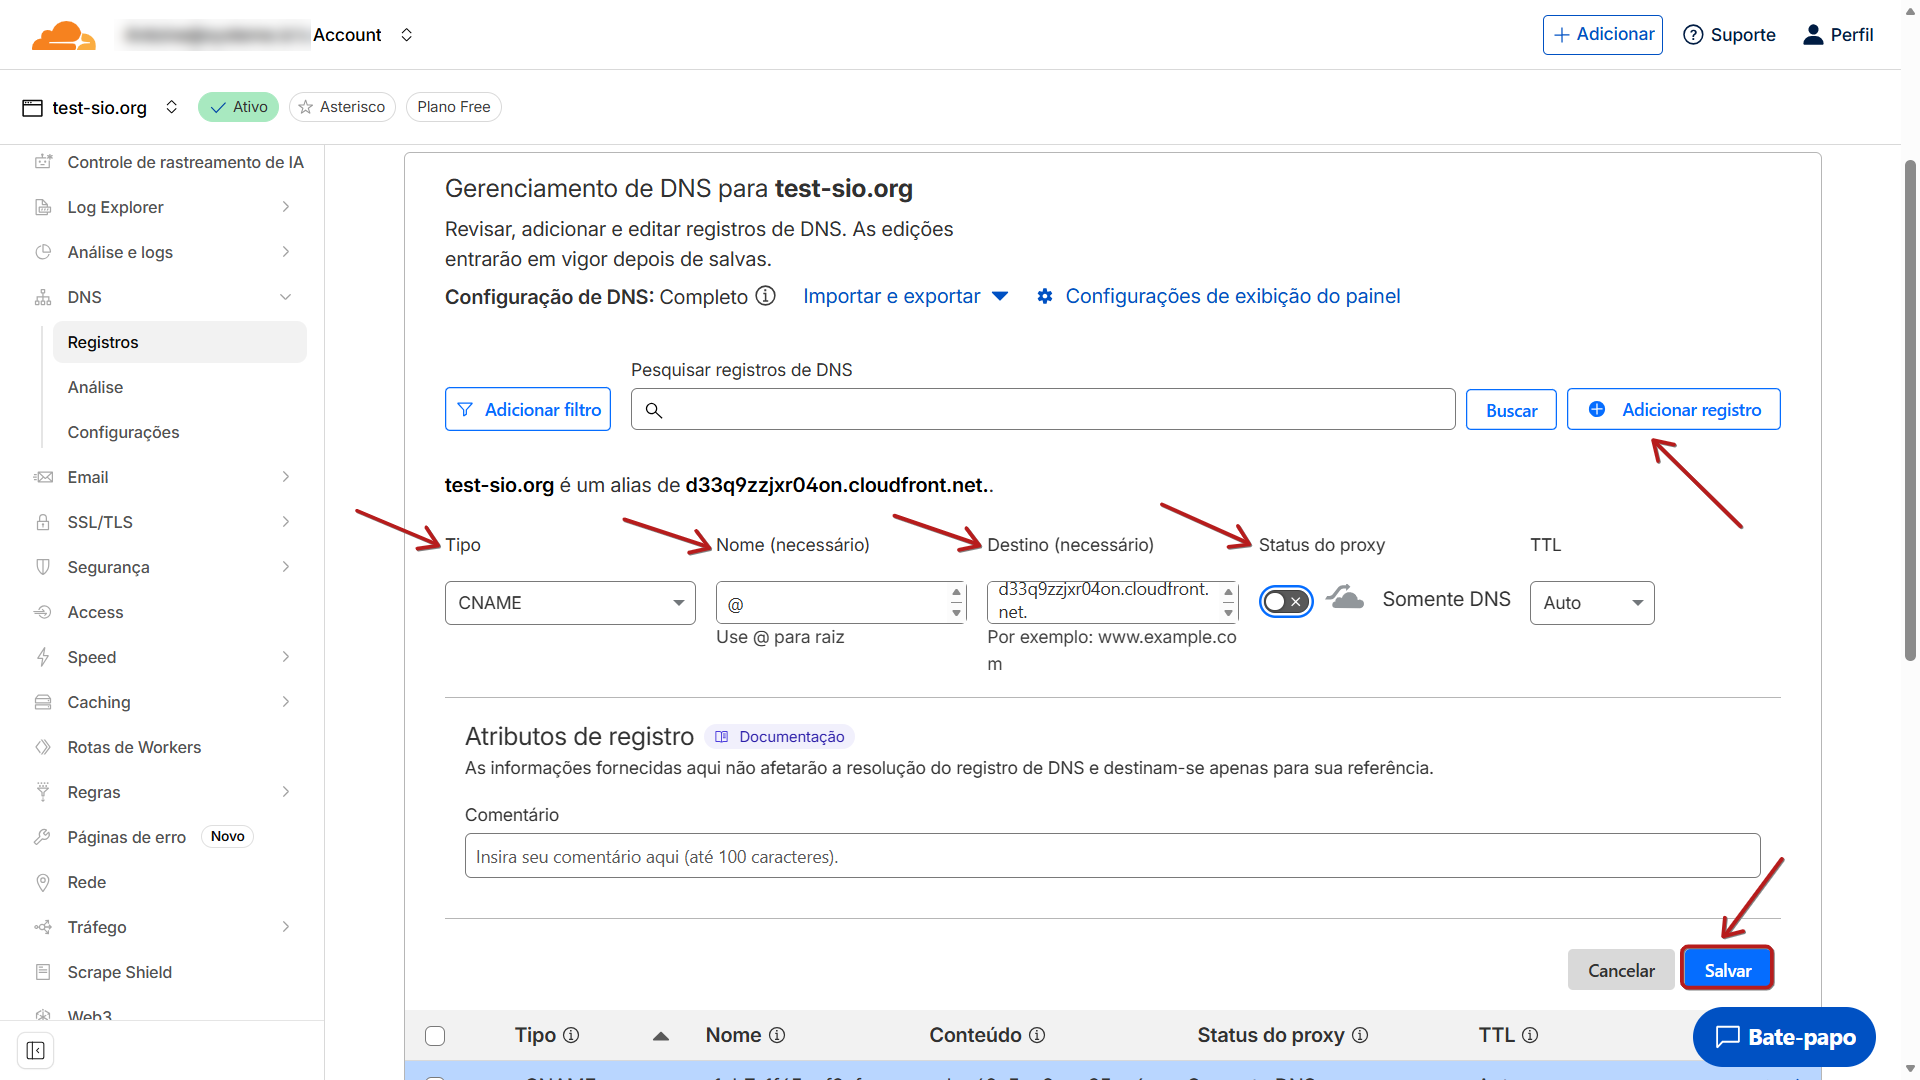Click the gear icon for panel display settings

click(x=1044, y=296)
